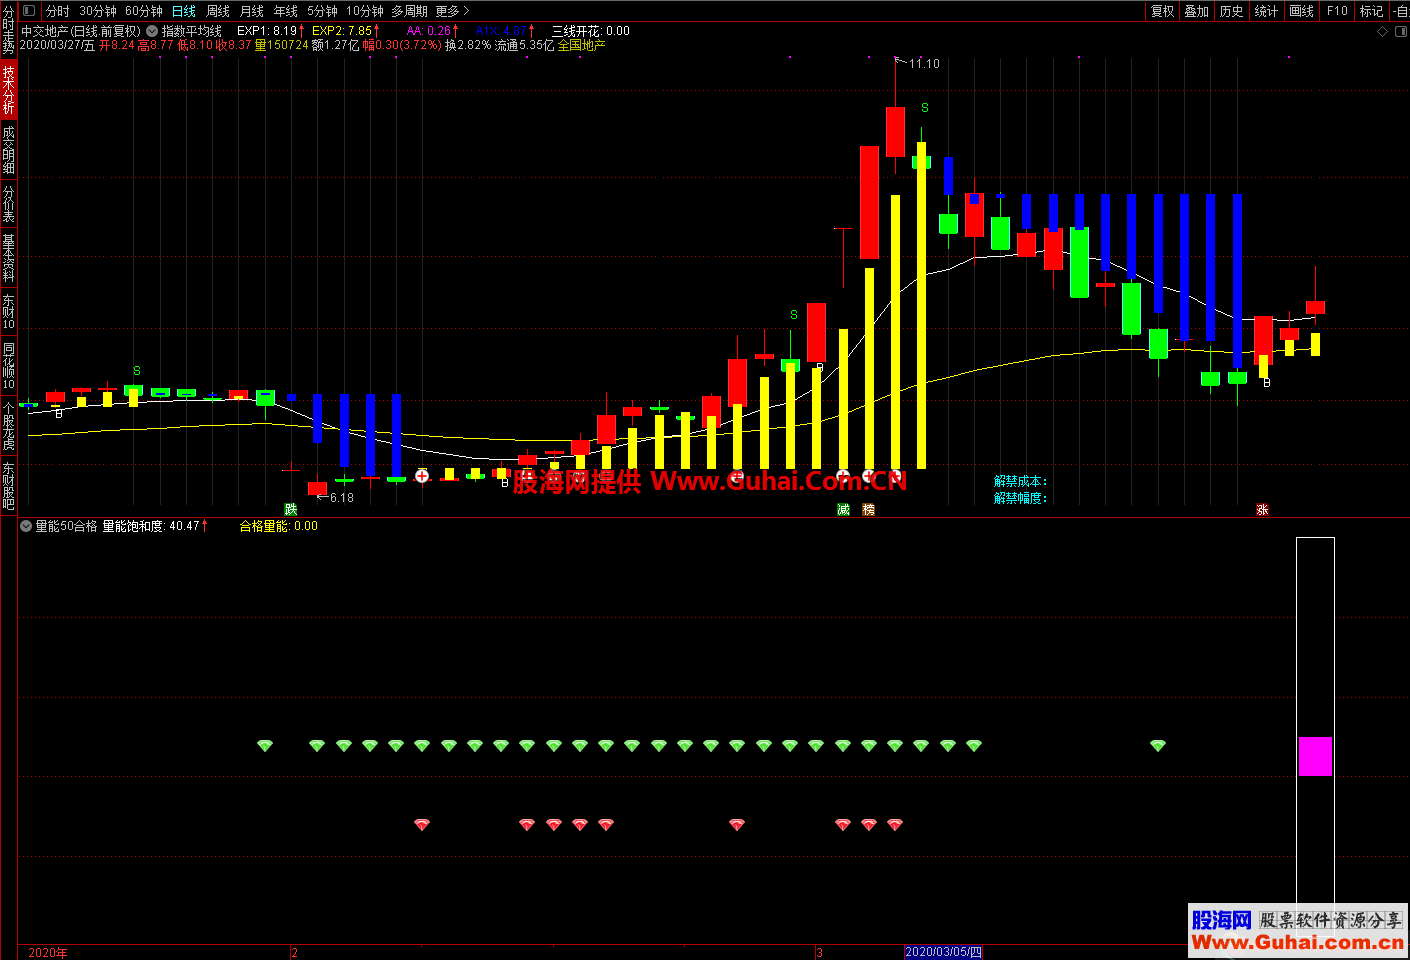Open 成交明细 side tab

tap(8, 150)
